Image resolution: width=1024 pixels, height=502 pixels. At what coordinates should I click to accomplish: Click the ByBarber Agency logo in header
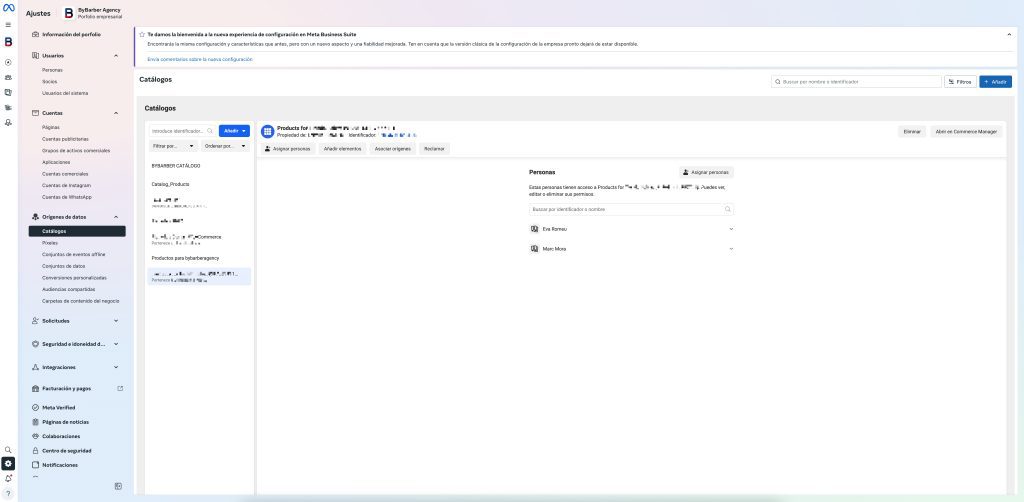[68, 13]
